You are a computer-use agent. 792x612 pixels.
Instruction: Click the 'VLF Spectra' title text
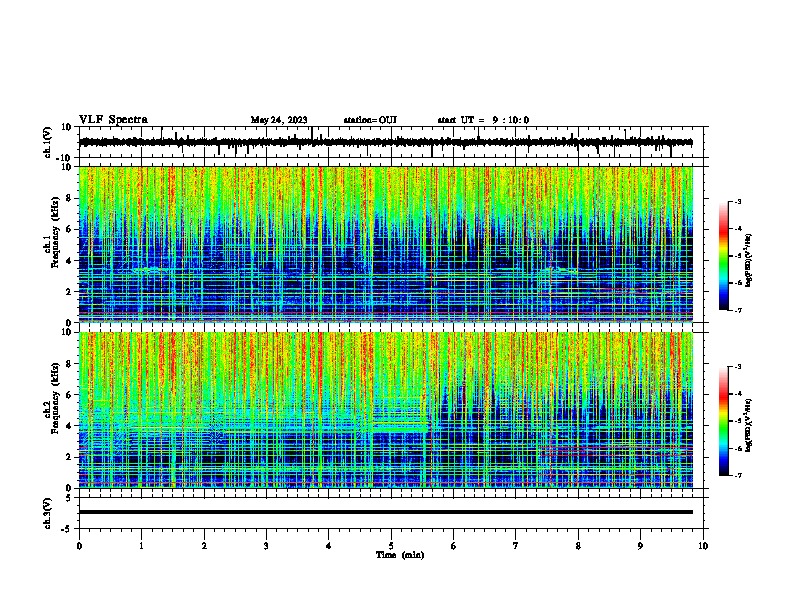[113, 120]
